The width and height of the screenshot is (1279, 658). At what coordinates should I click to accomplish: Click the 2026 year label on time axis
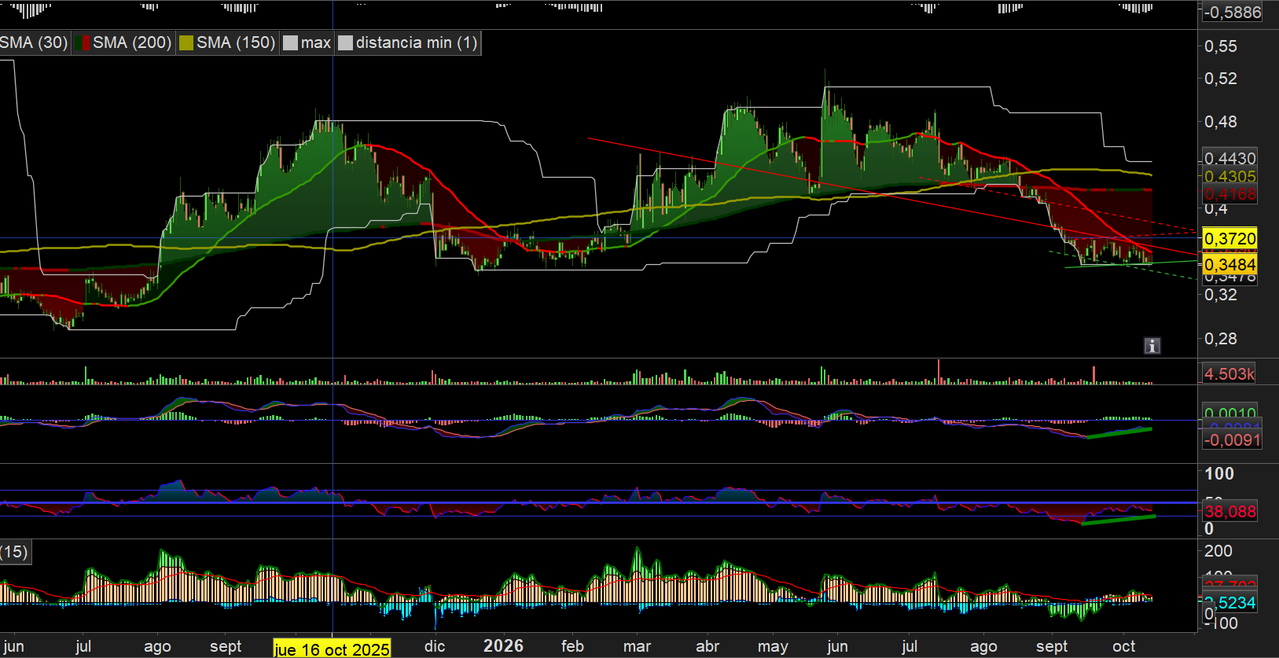pyautogui.click(x=502, y=645)
